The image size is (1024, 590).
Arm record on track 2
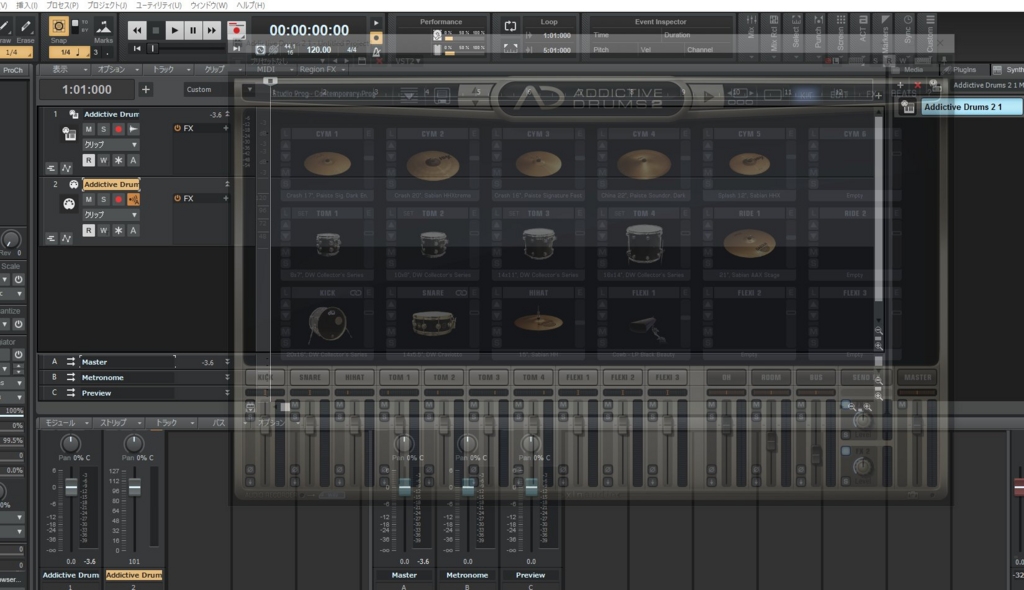coord(118,199)
